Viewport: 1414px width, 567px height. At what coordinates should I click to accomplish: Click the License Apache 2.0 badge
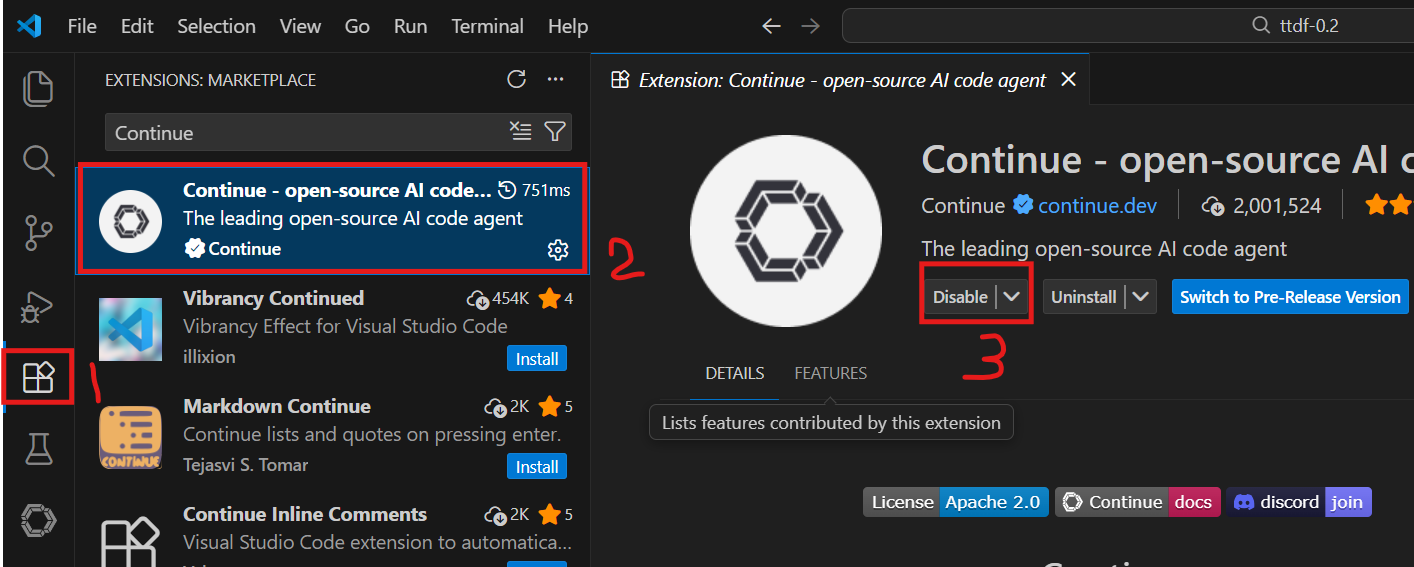pos(956,502)
